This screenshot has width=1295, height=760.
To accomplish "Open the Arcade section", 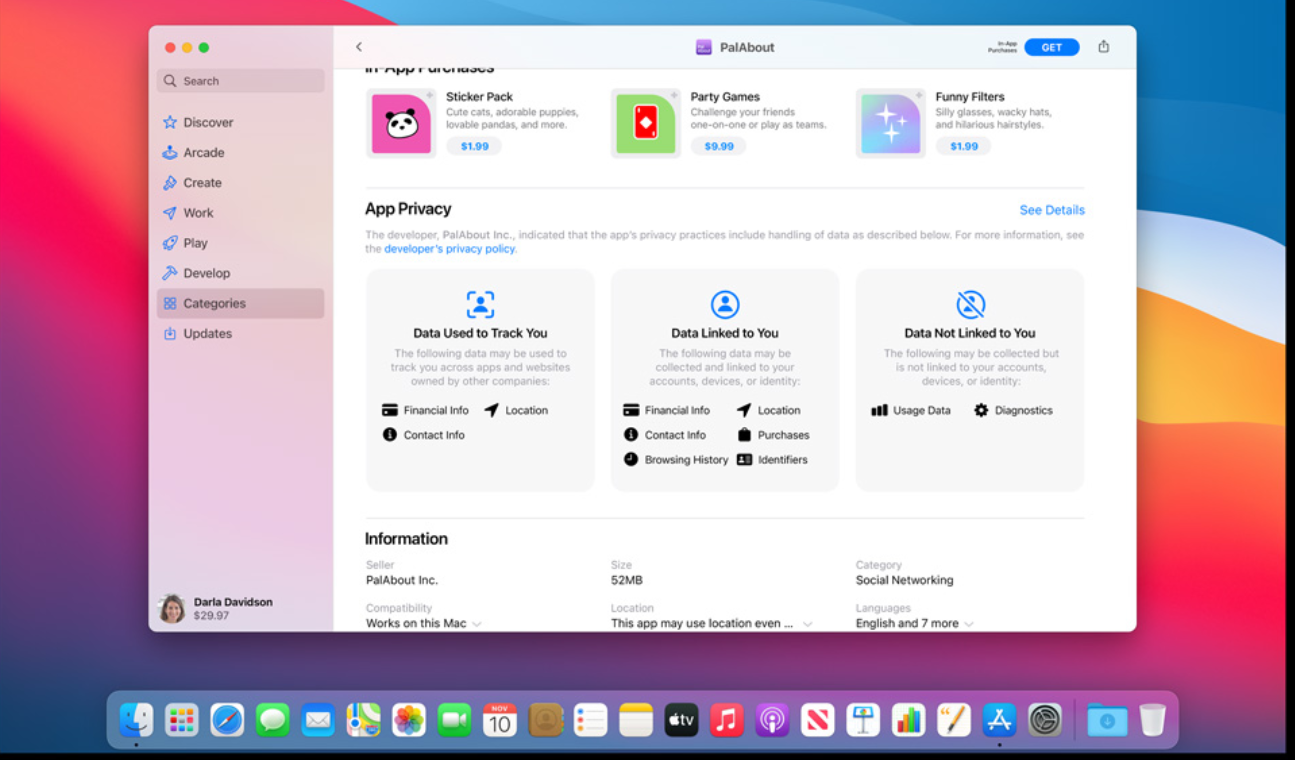I will click(240, 153).
